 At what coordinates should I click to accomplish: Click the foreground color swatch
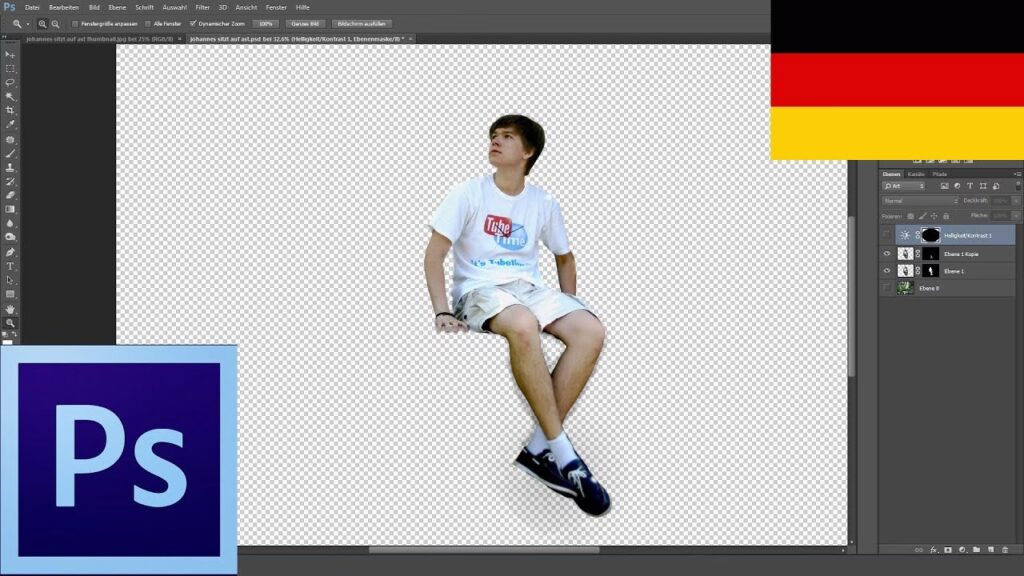click(7, 341)
